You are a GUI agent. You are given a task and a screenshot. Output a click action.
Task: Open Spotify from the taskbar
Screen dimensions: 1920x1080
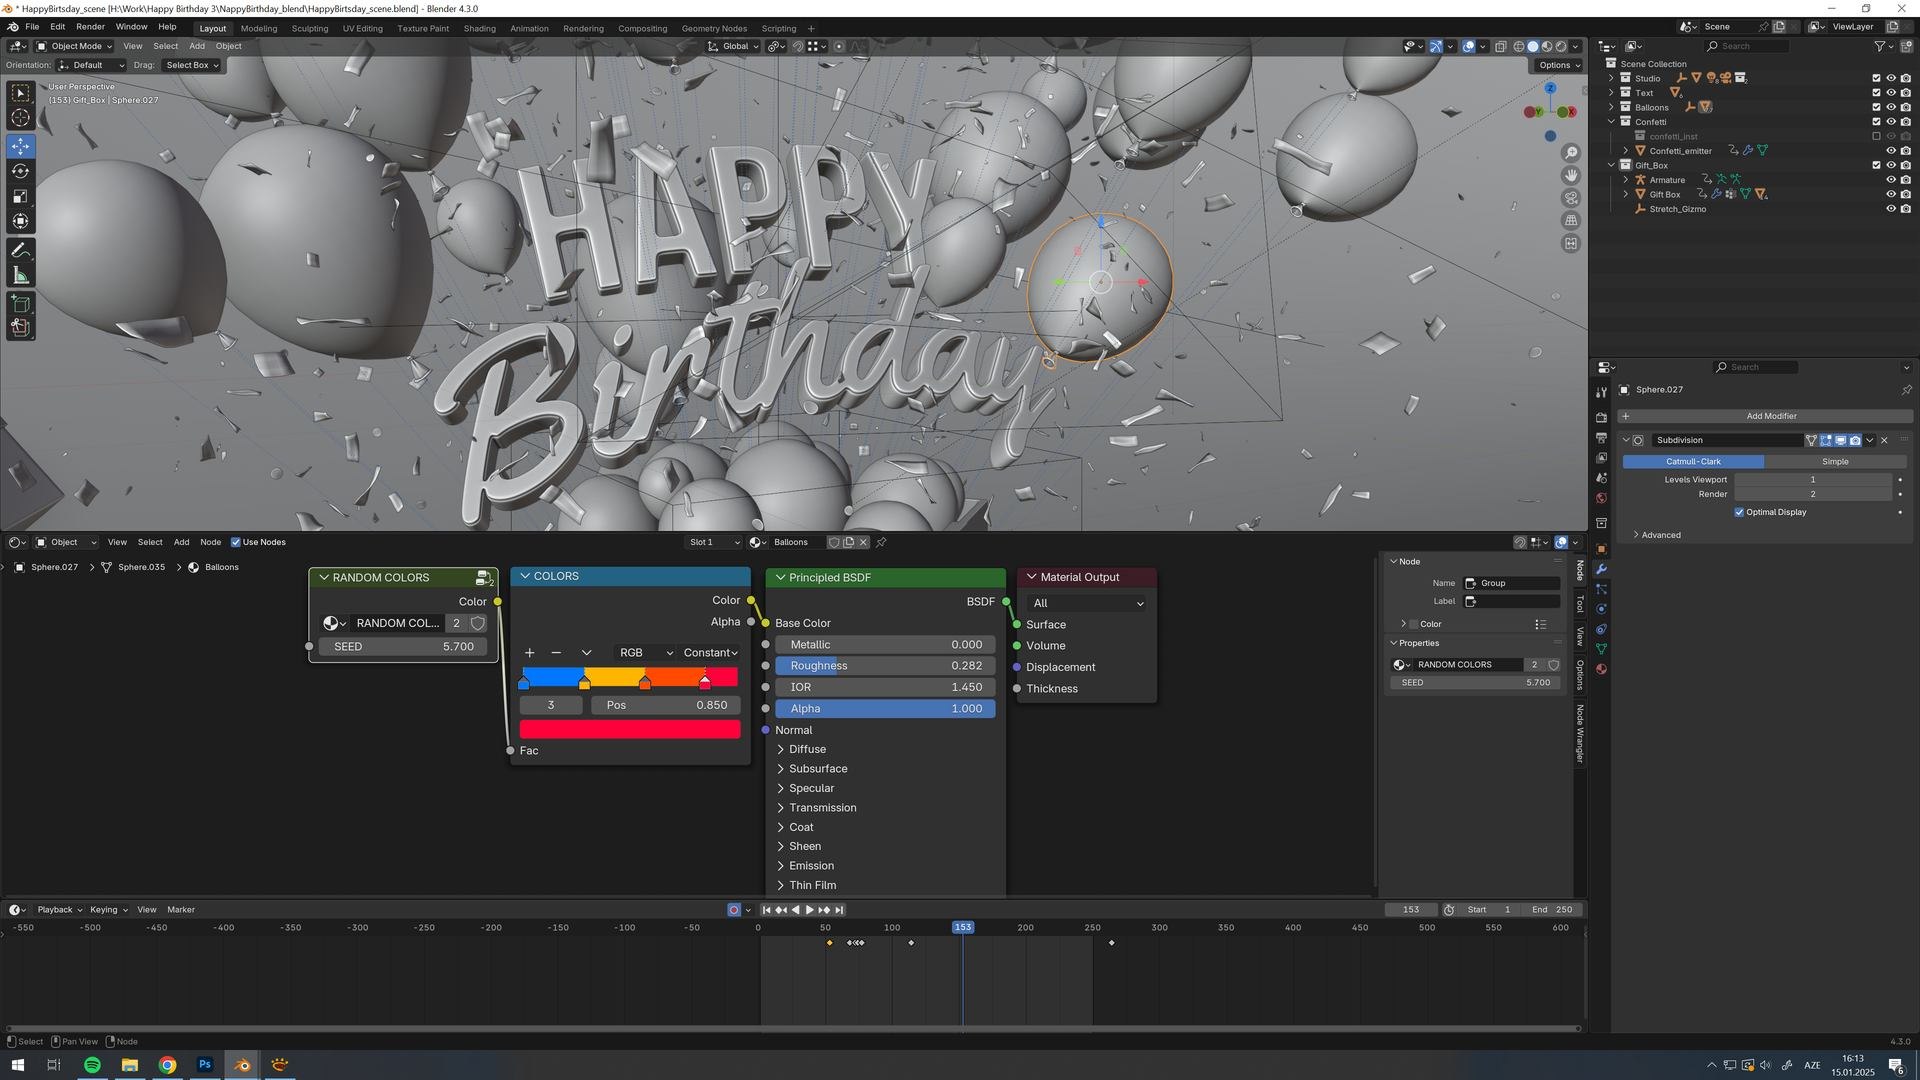pos(92,1065)
